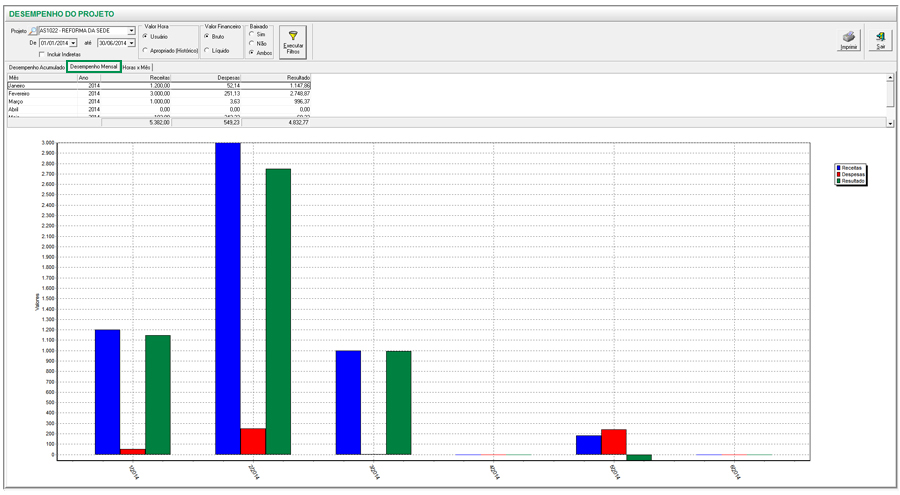Select Apropriado (Histórico) hour value option
The width and height of the screenshot is (900, 495).
tap(146, 50)
